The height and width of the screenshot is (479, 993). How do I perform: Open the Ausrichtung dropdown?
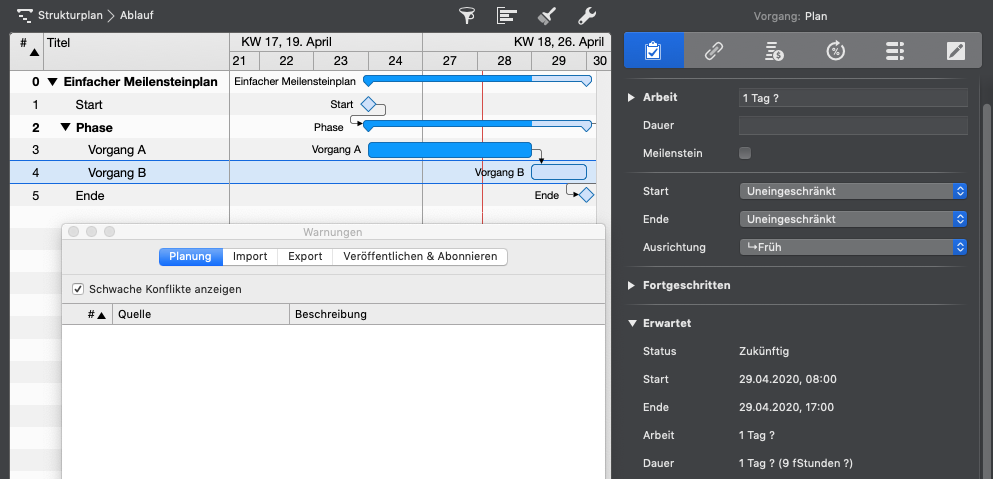(853, 247)
